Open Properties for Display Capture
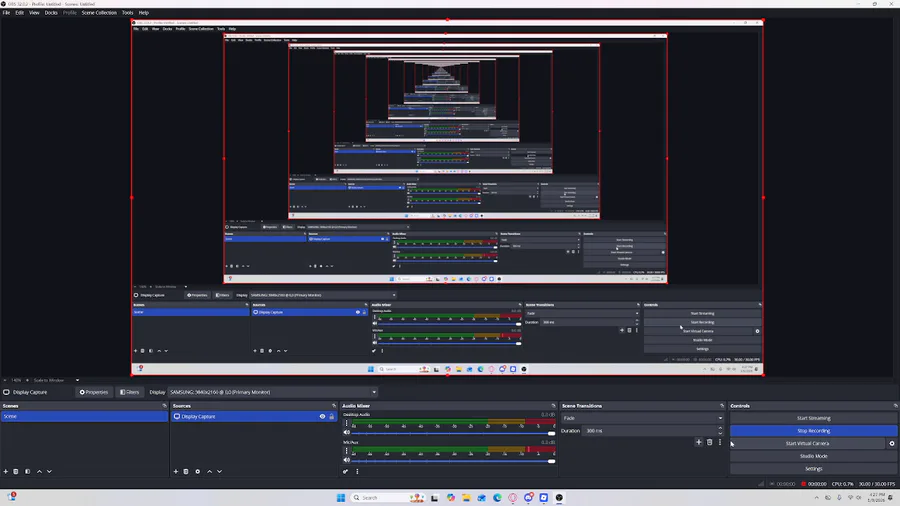 point(94,392)
